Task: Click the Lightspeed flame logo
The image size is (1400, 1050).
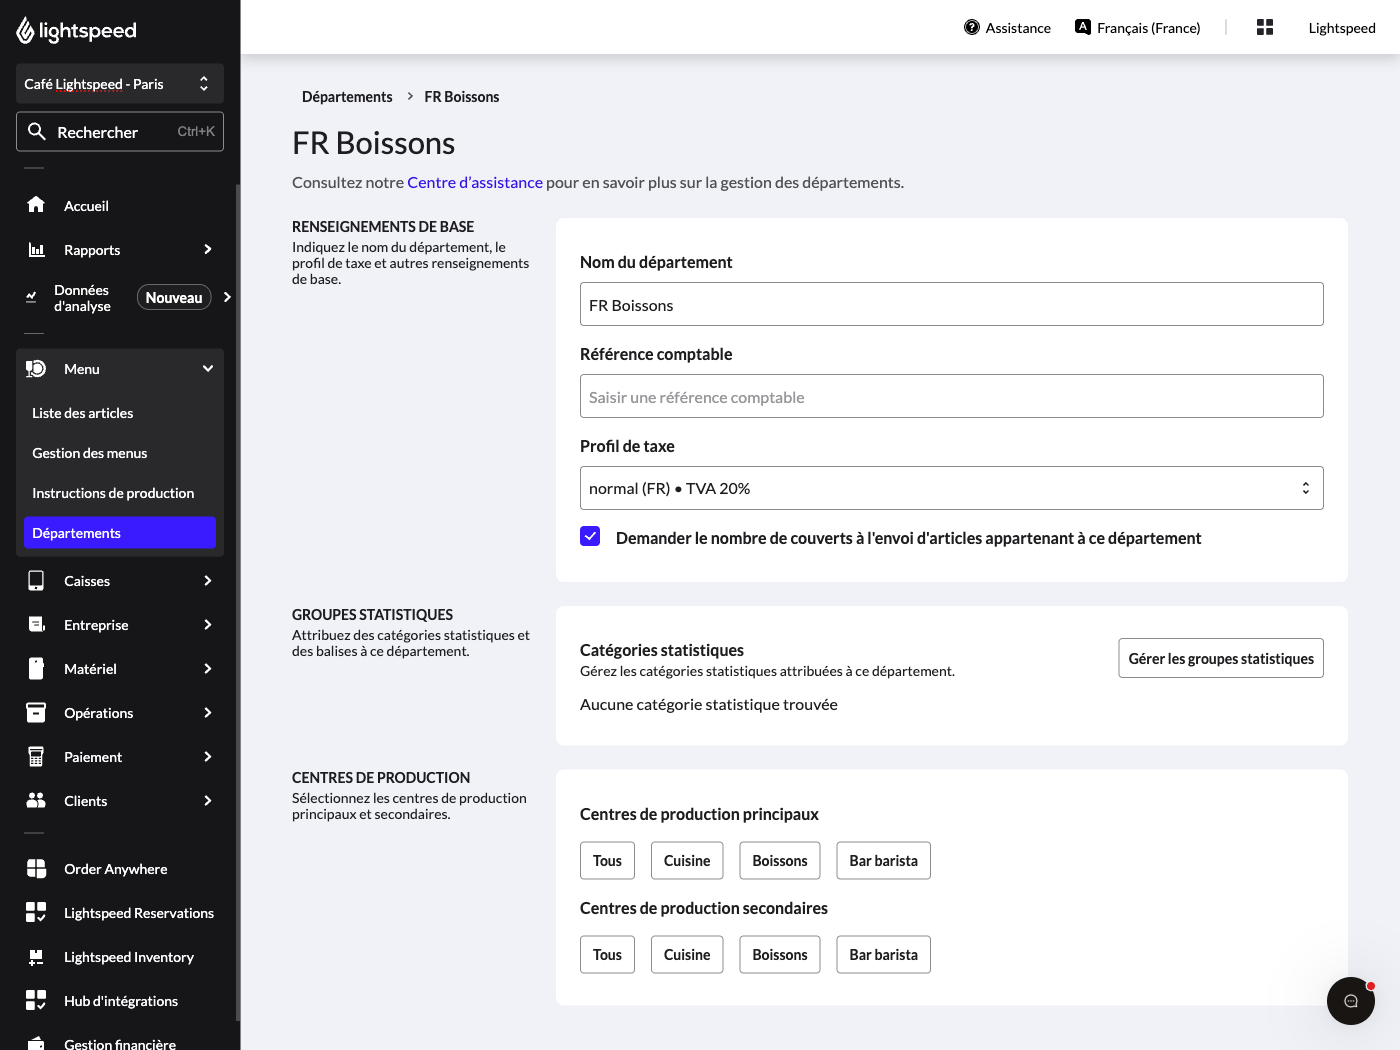Action: tap(25, 31)
